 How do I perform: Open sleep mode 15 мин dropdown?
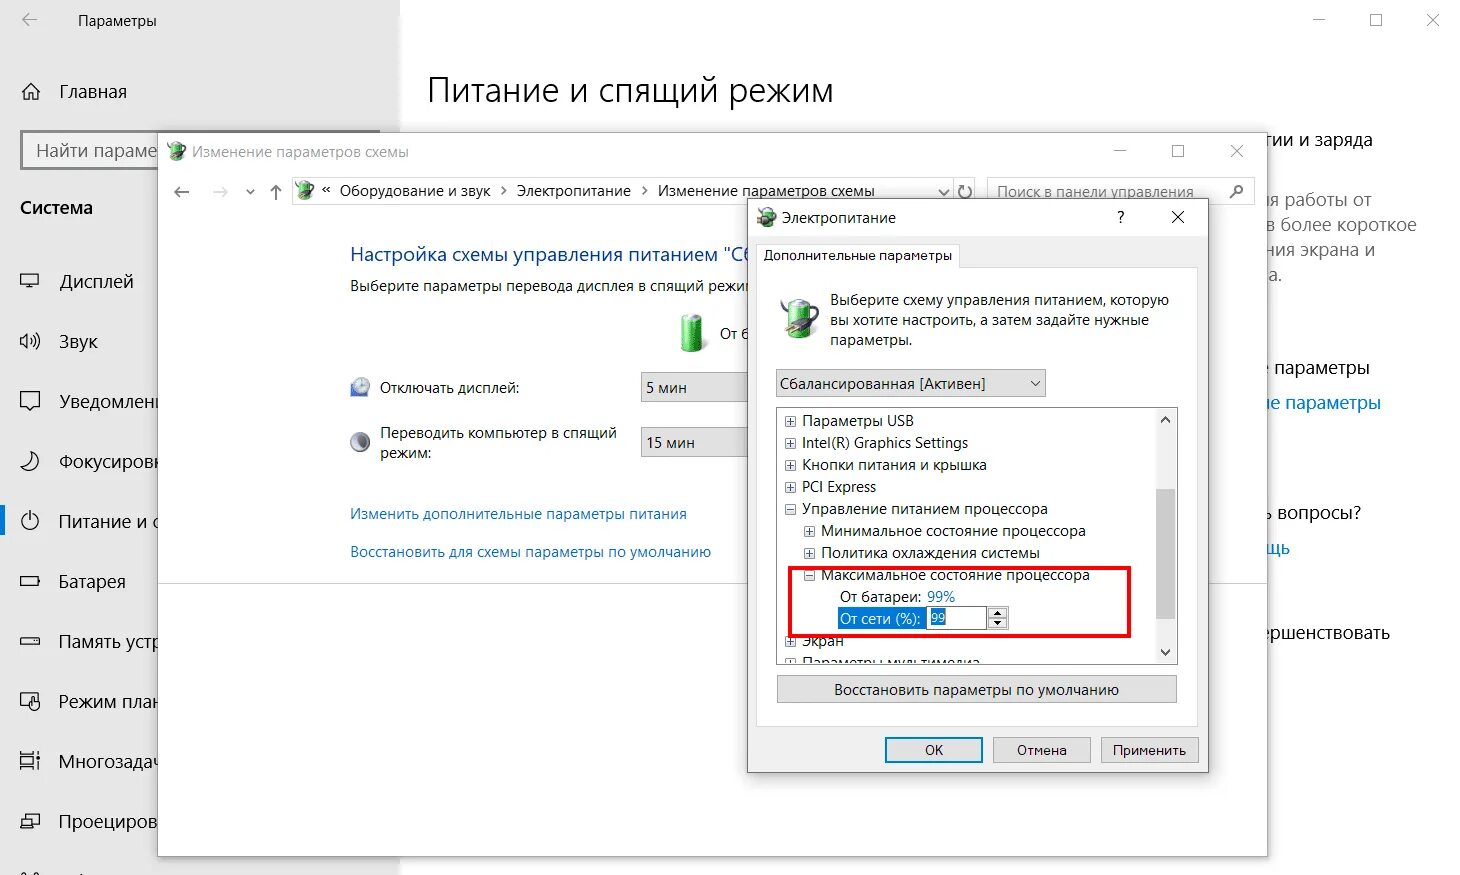coord(694,442)
